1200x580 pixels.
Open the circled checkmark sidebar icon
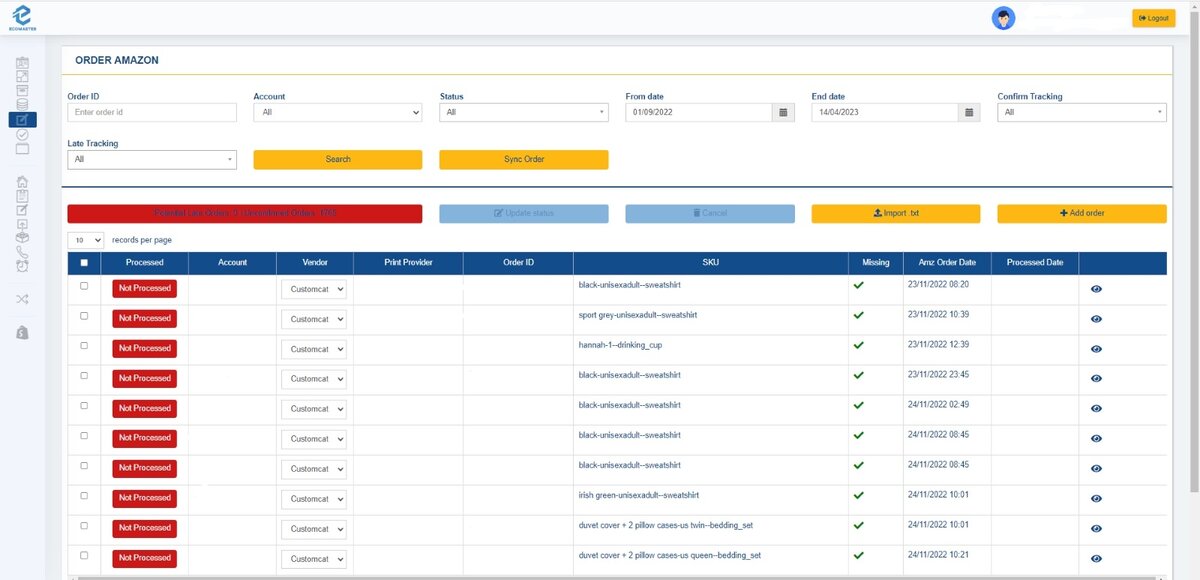[x=23, y=134]
